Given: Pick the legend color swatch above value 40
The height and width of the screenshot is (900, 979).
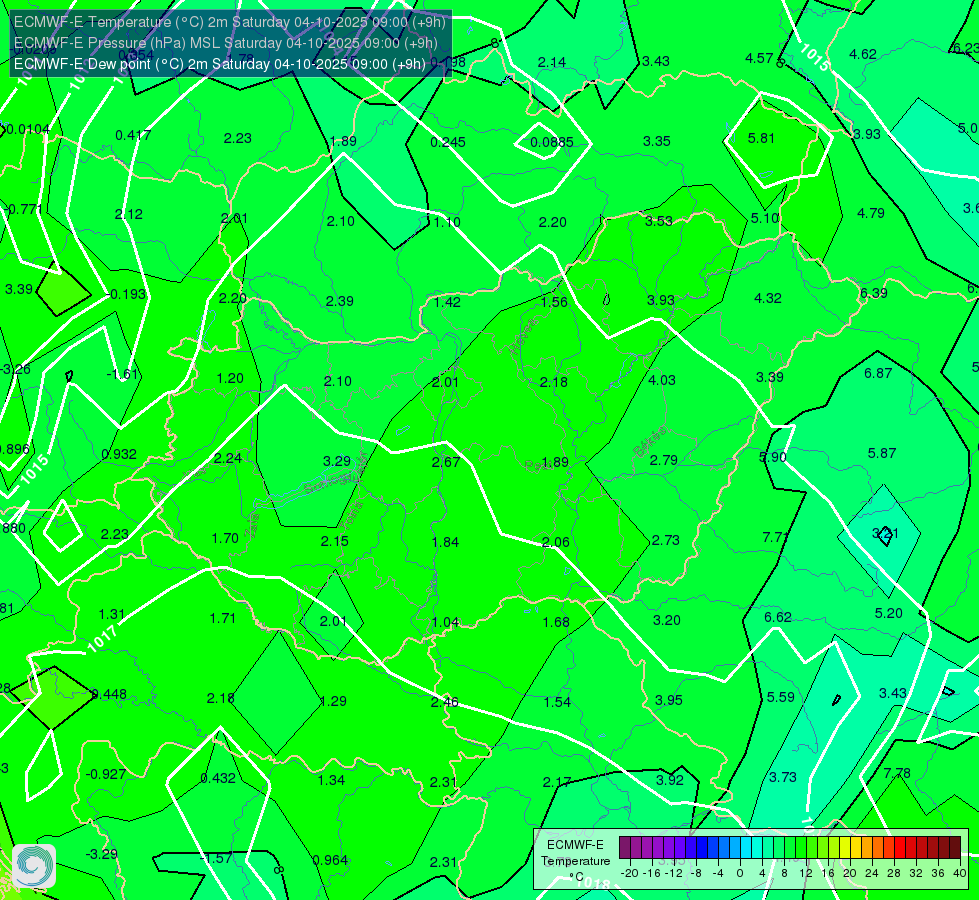Looking at the screenshot, I should [x=955, y=848].
